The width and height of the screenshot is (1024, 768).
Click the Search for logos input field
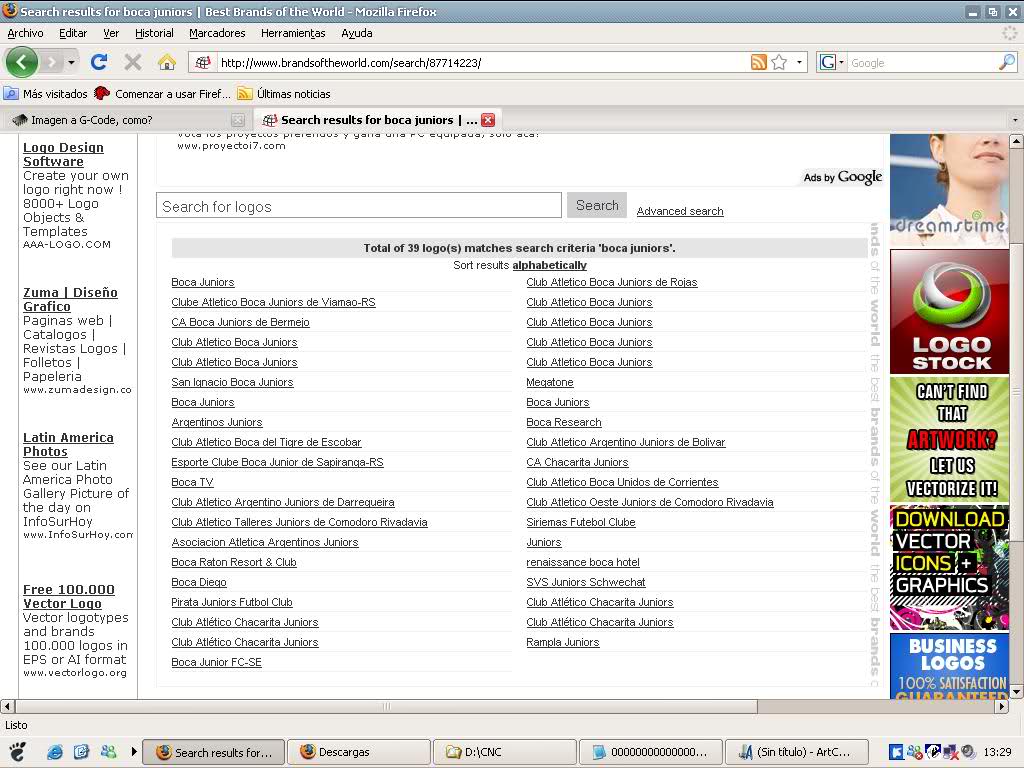pos(359,206)
